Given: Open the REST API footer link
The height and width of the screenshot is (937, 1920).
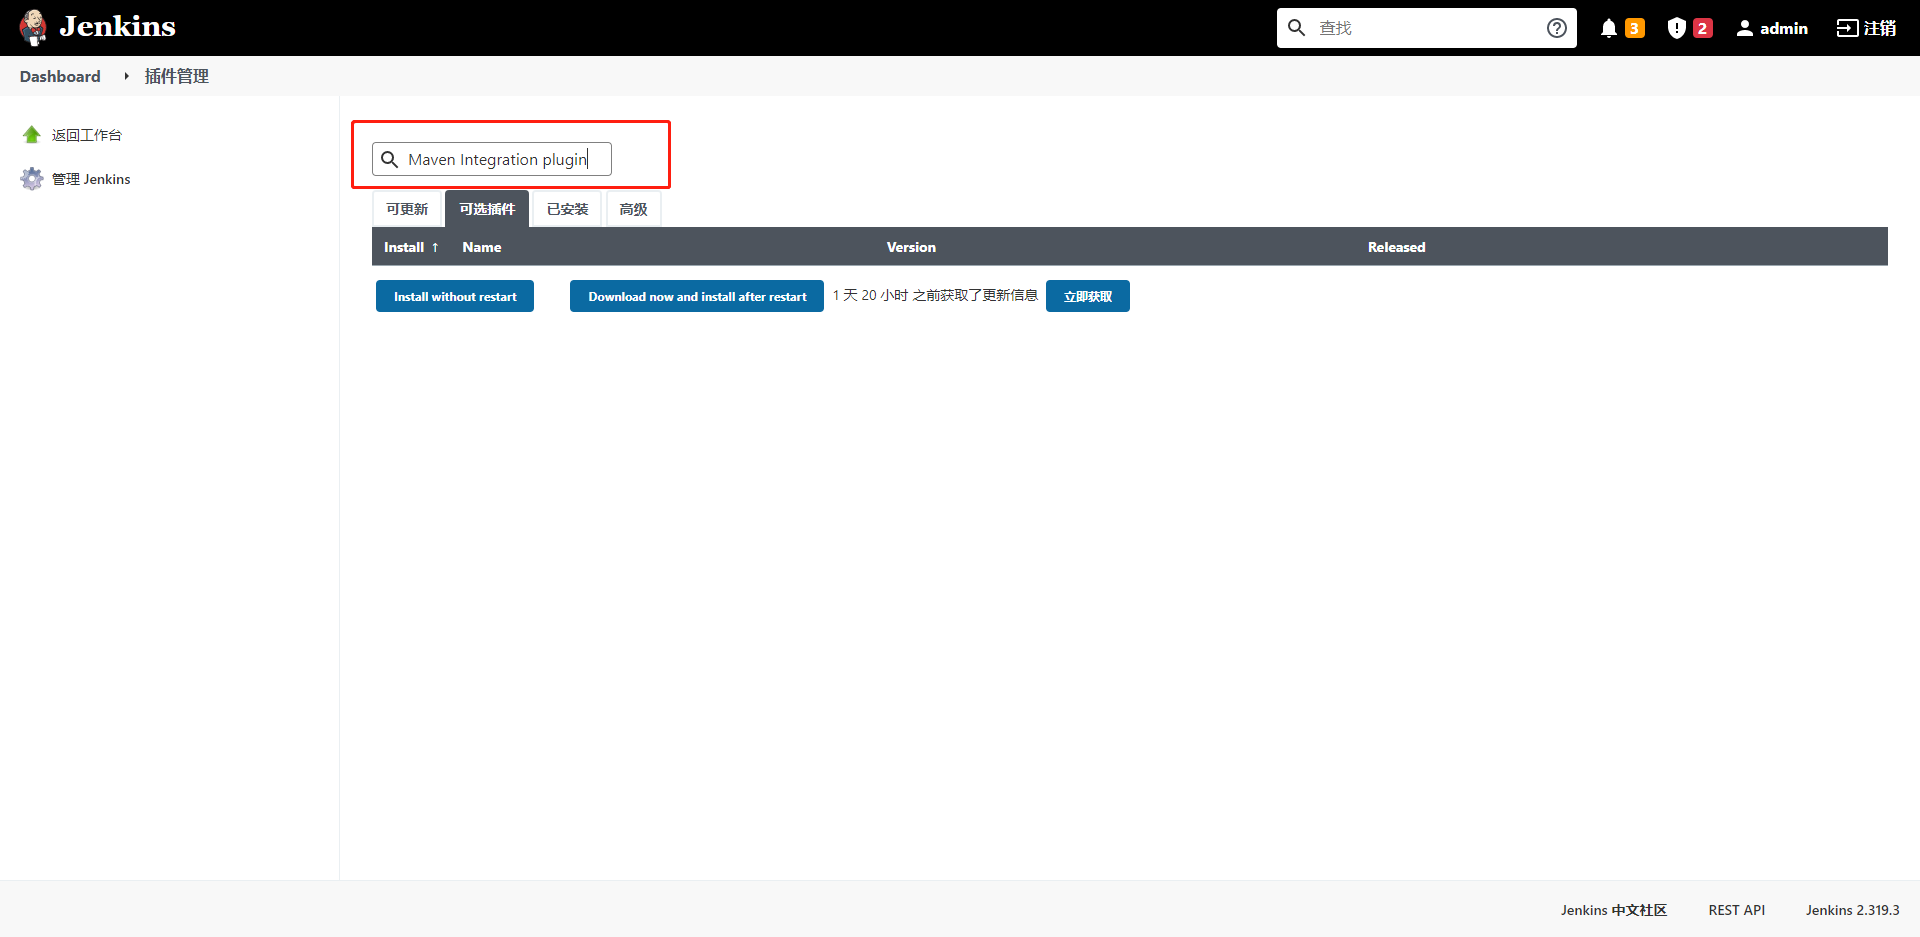Looking at the screenshot, I should click(1737, 910).
